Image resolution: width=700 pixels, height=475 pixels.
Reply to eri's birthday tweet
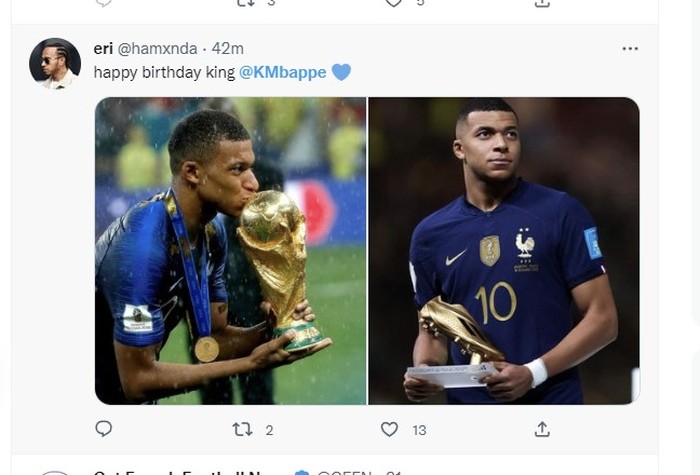pos(103,429)
